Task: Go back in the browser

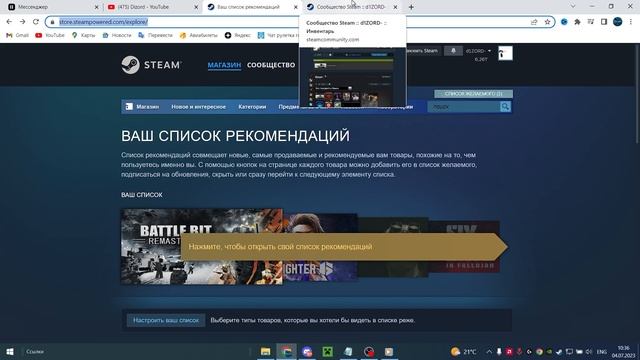Action: pyautogui.click(x=9, y=22)
